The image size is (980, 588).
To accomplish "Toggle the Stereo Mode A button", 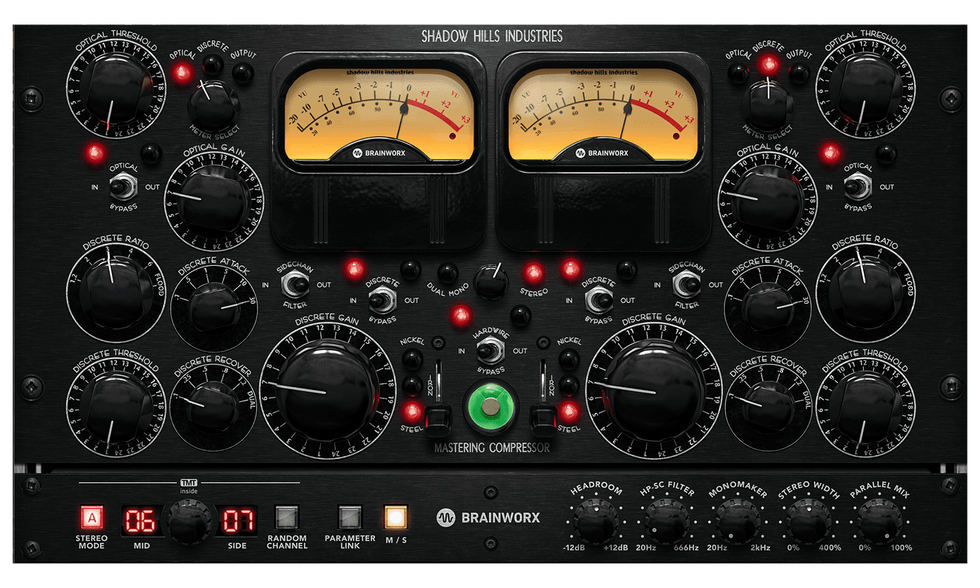I will pos(92,518).
